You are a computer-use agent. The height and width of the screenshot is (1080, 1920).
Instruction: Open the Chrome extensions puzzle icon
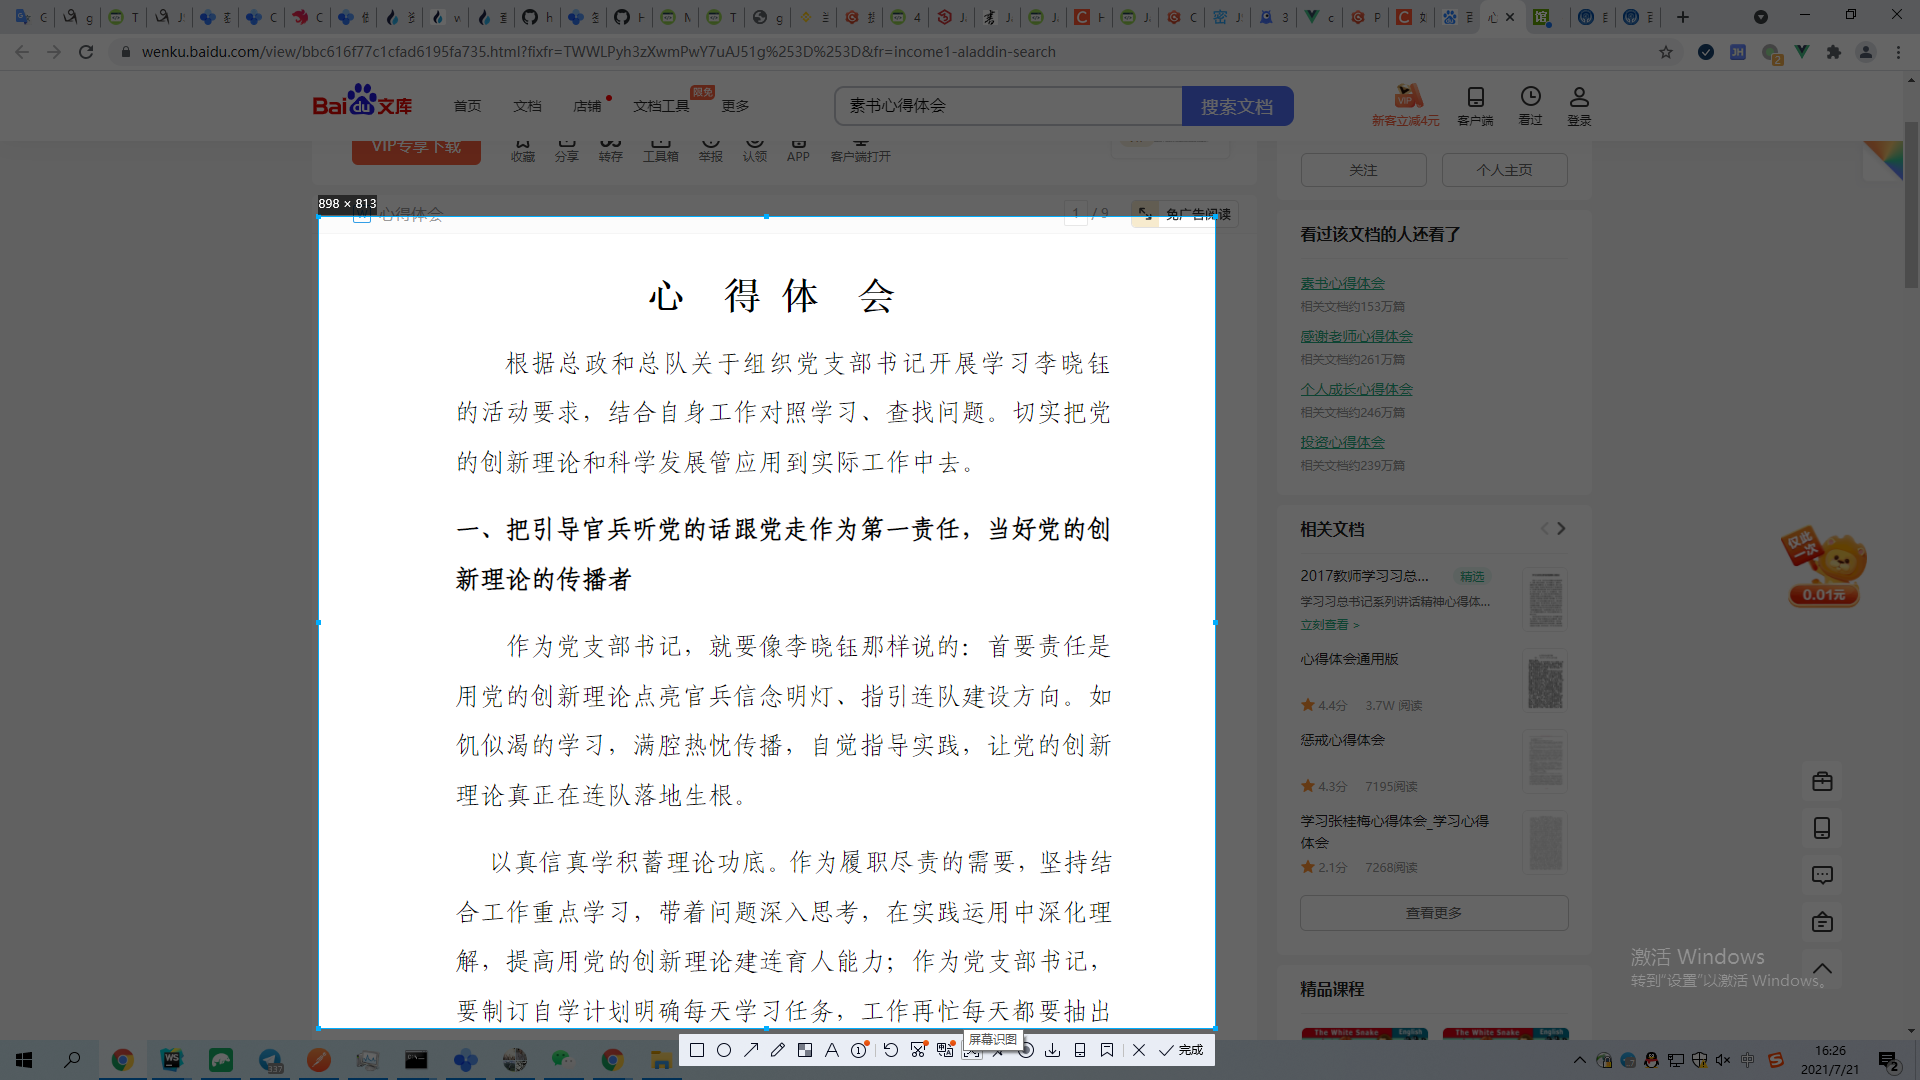[1834, 52]
